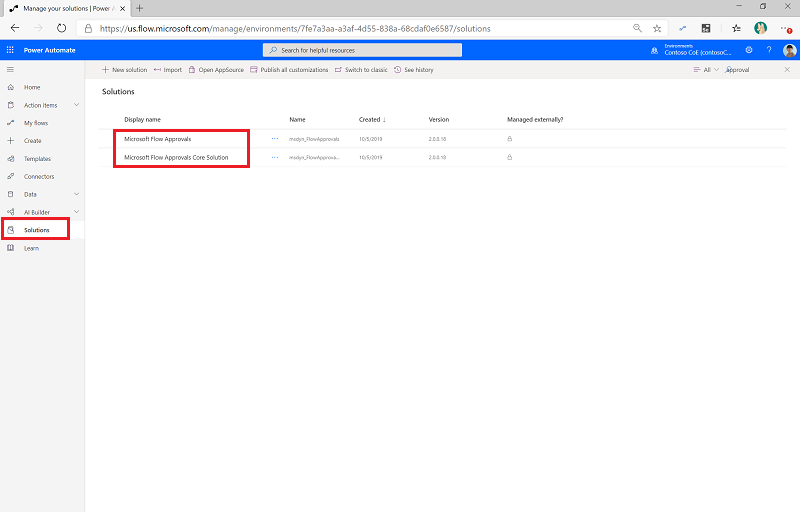Open Settings gear icon

(749, 50)
